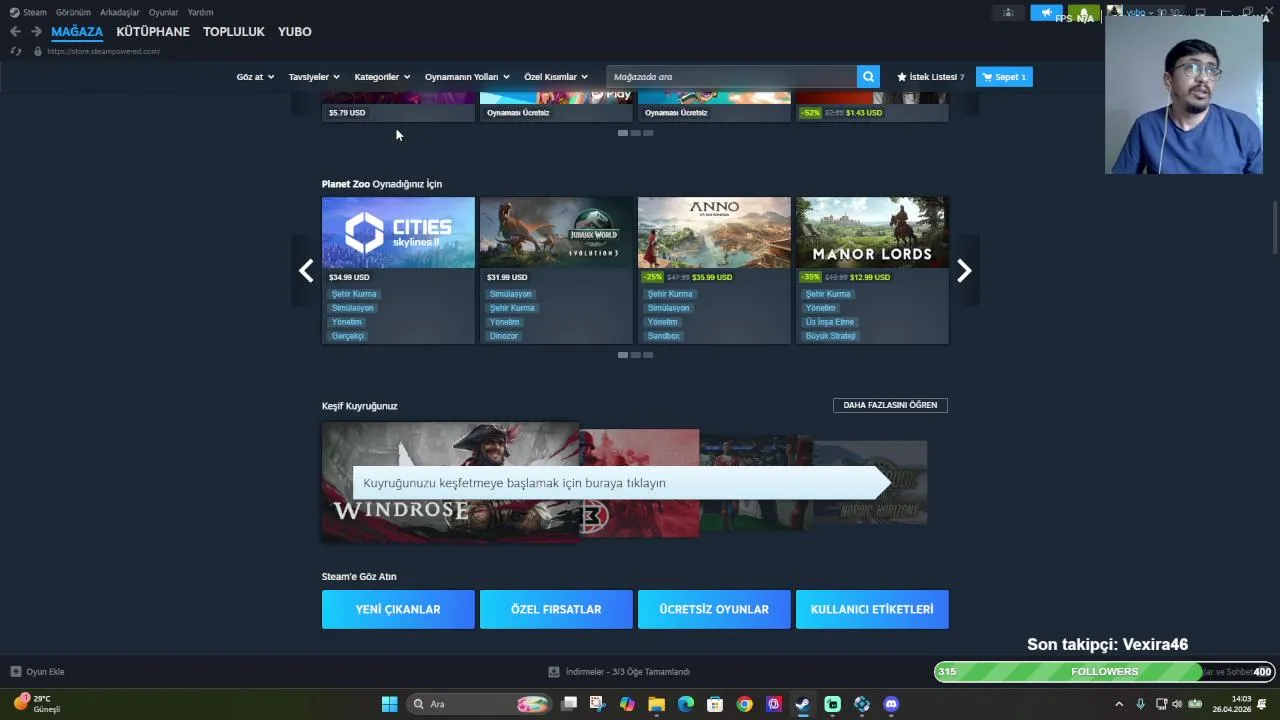Open Google Chrome from taskbar
This screenshot has height=720, width=1280.
click(744, 704)
